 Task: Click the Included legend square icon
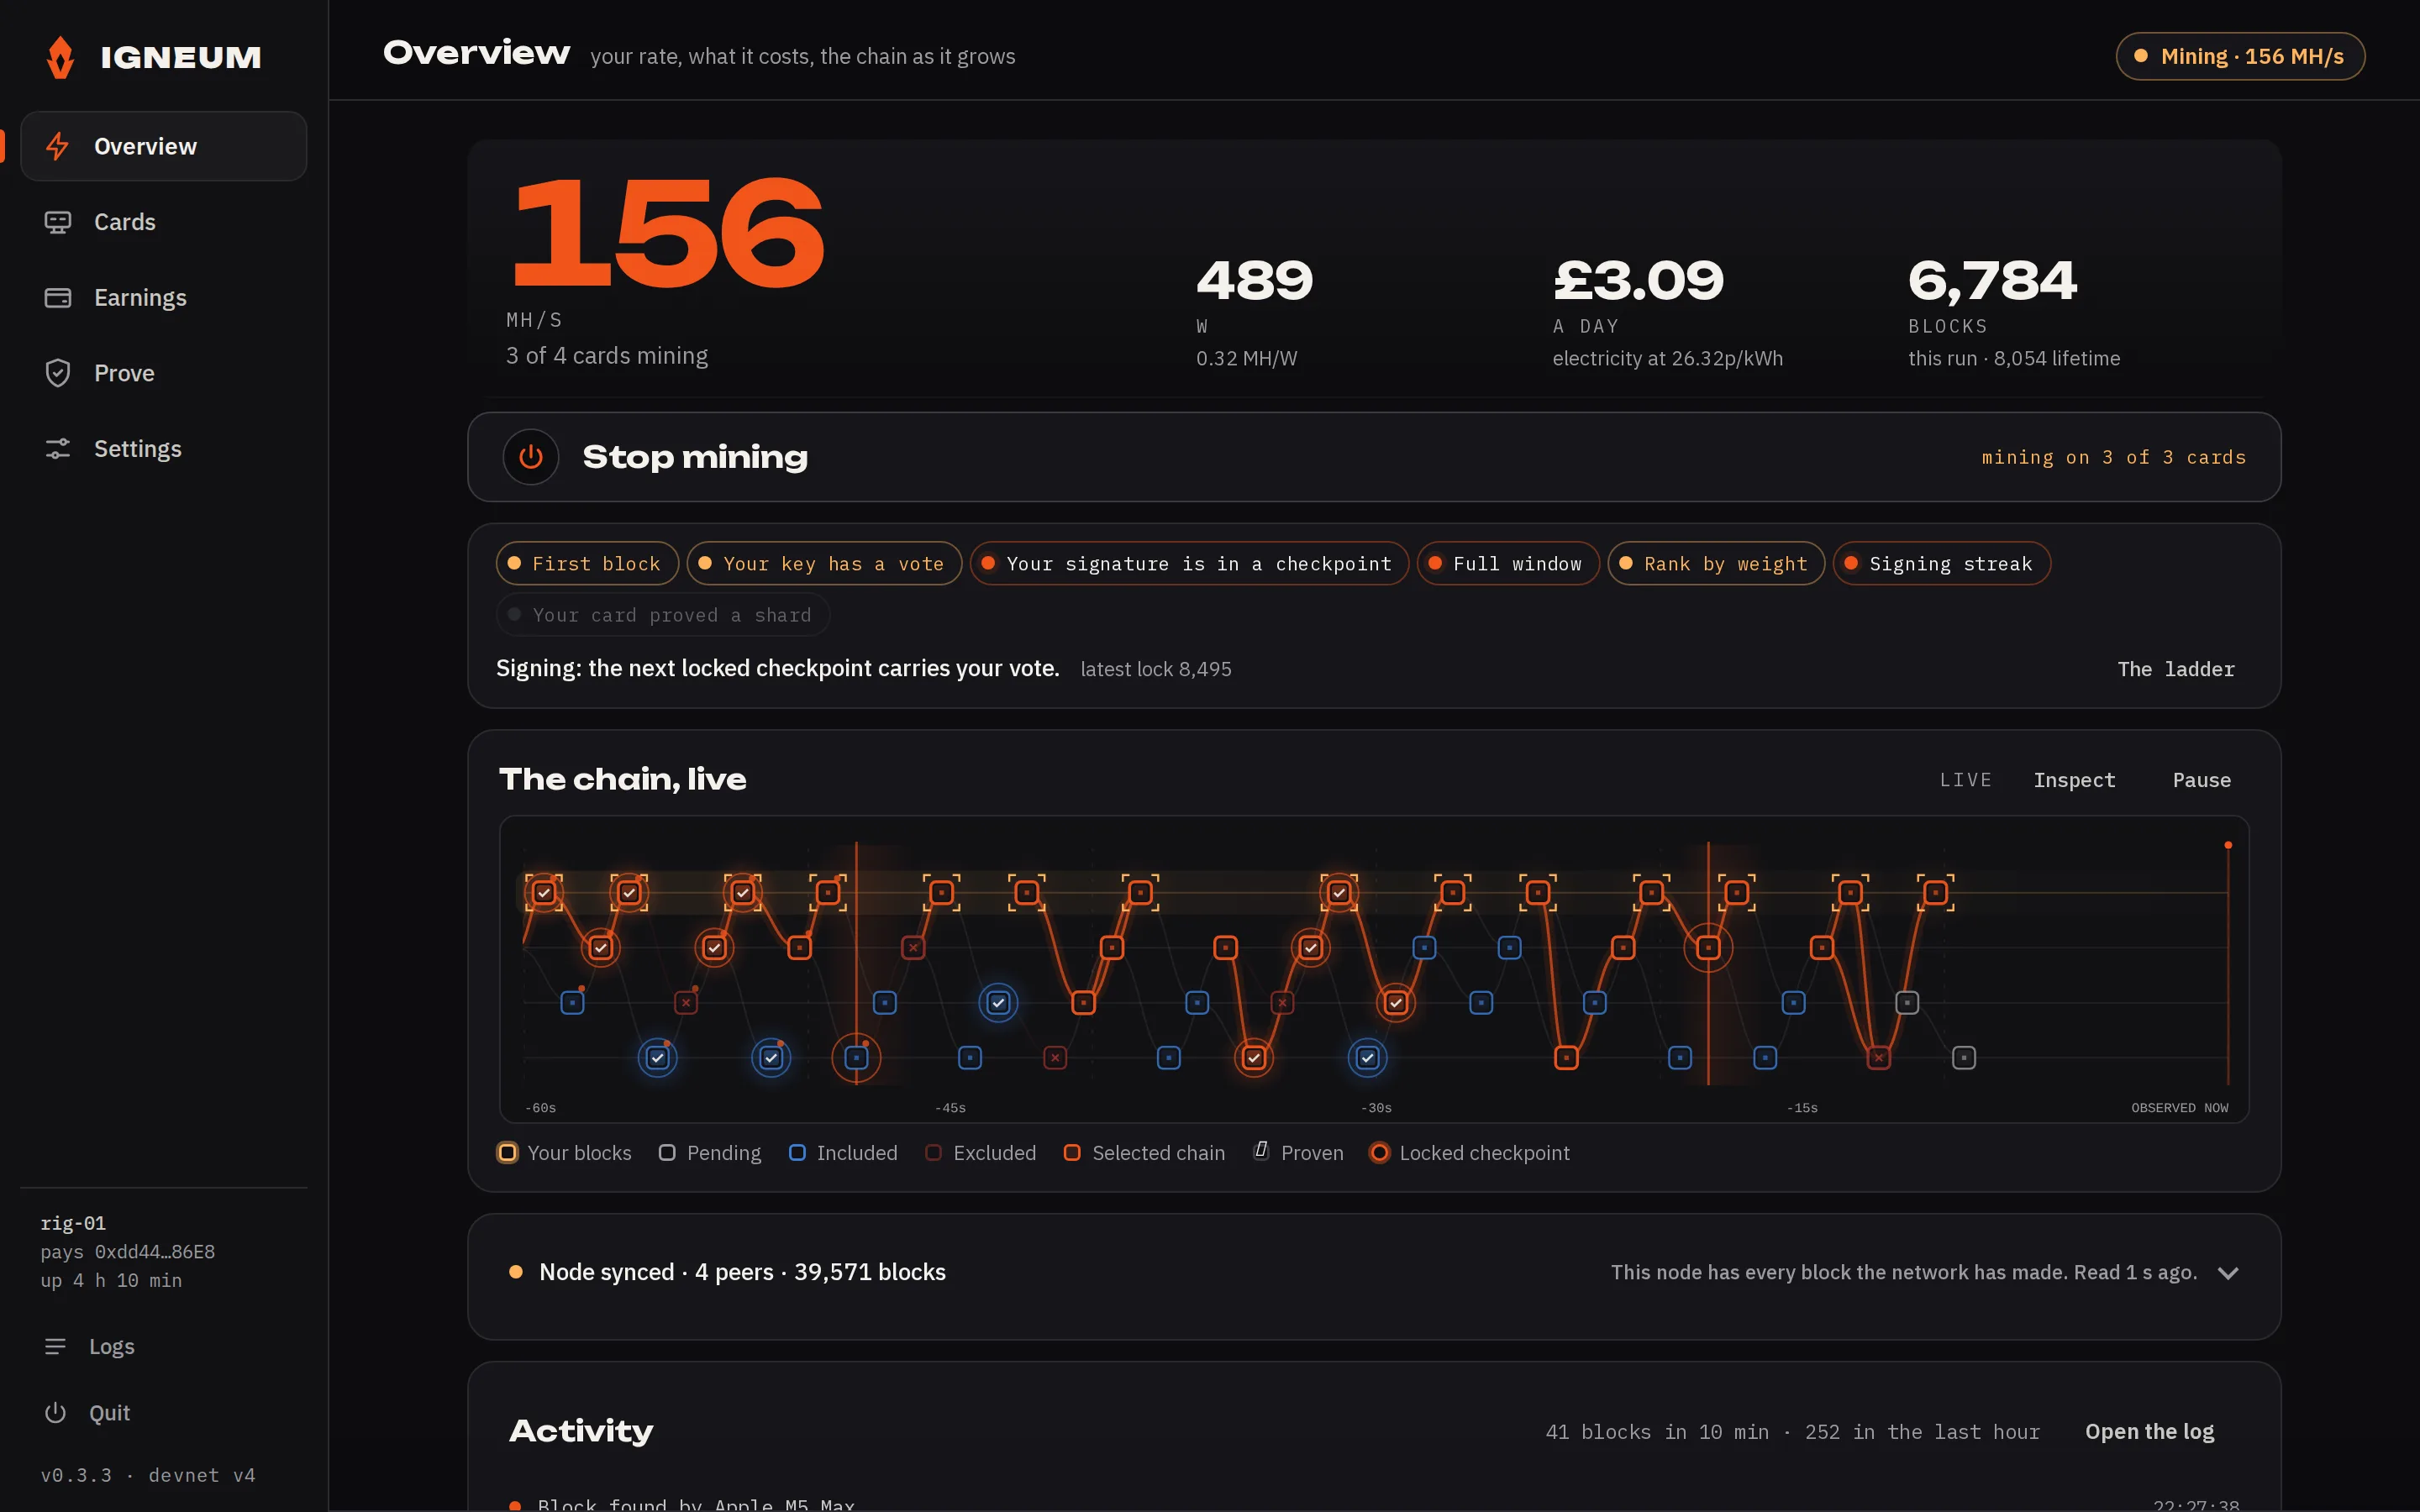pyautogui.click(x=797, y=1153)
